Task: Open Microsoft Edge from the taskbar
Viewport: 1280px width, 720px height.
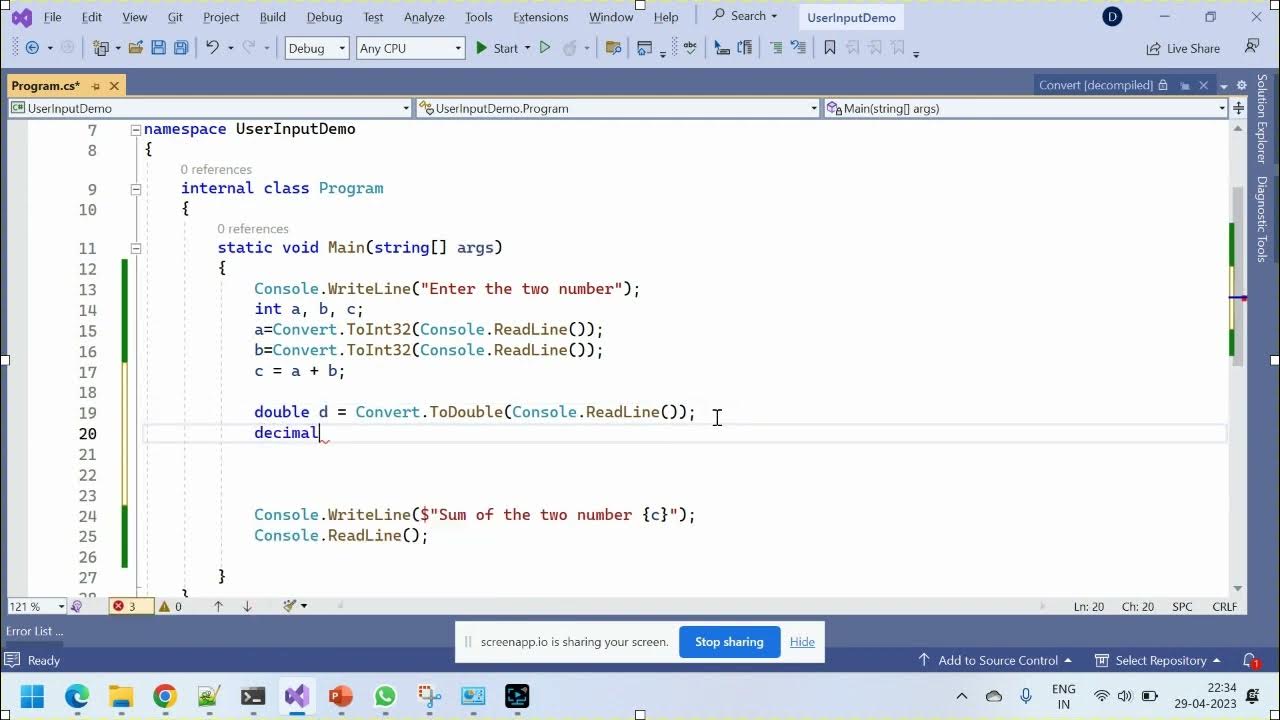Action: 77,696
